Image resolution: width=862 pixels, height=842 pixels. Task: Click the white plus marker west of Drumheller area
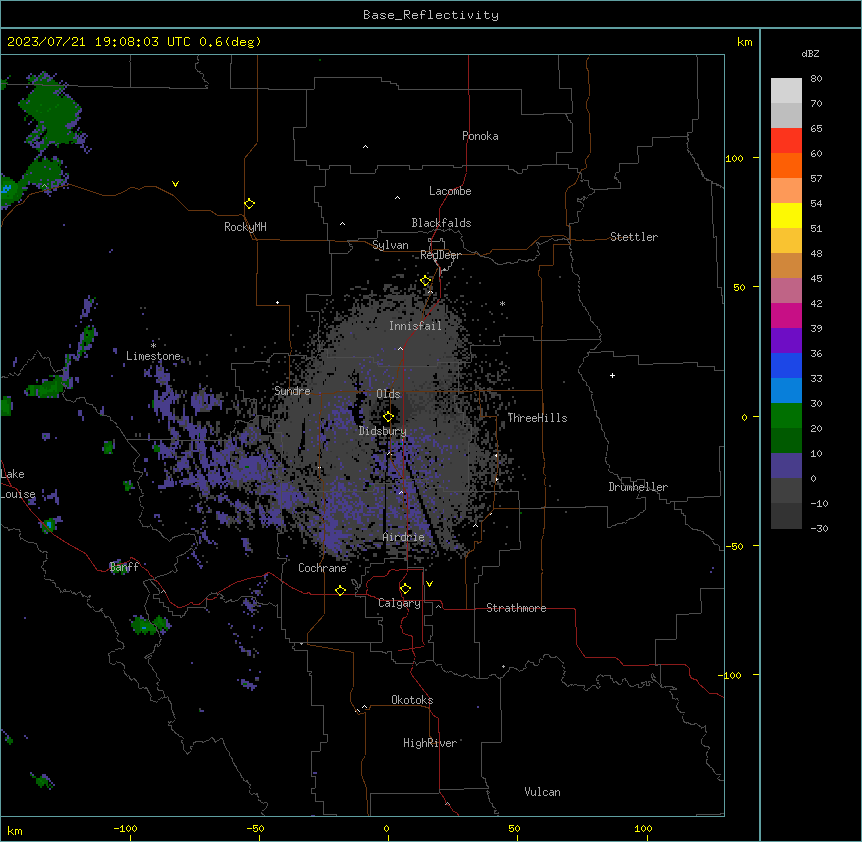pos(612,375)
